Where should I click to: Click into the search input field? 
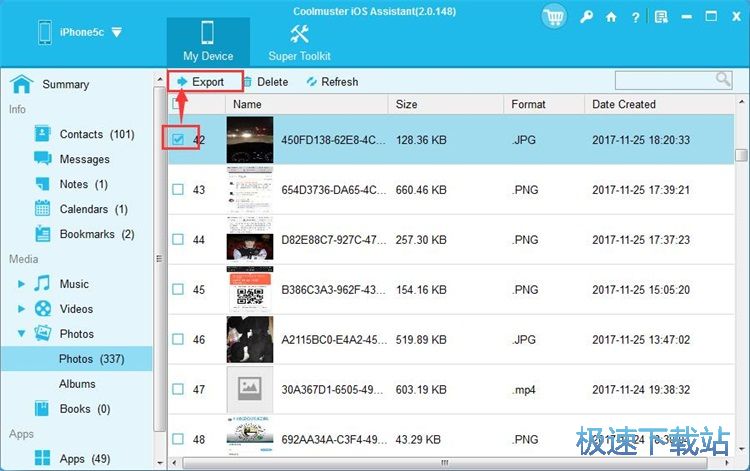pos(666,80)
